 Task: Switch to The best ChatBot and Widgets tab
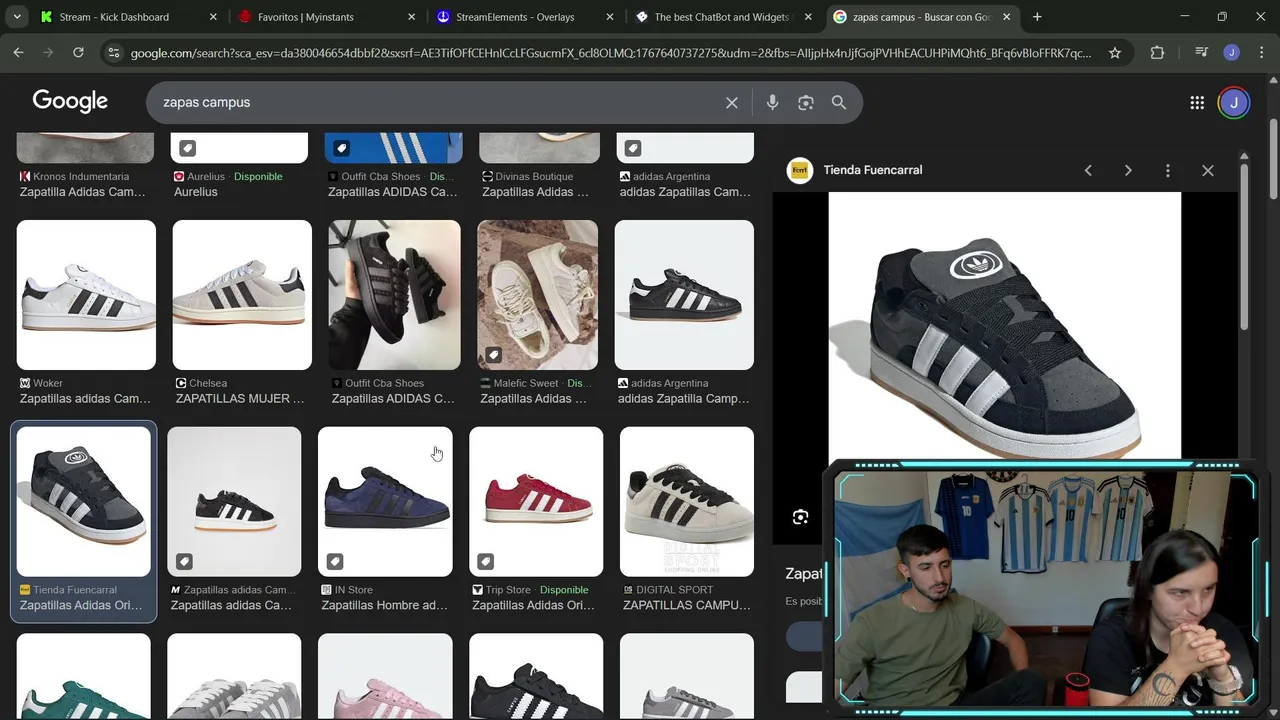tap(723, 17)
